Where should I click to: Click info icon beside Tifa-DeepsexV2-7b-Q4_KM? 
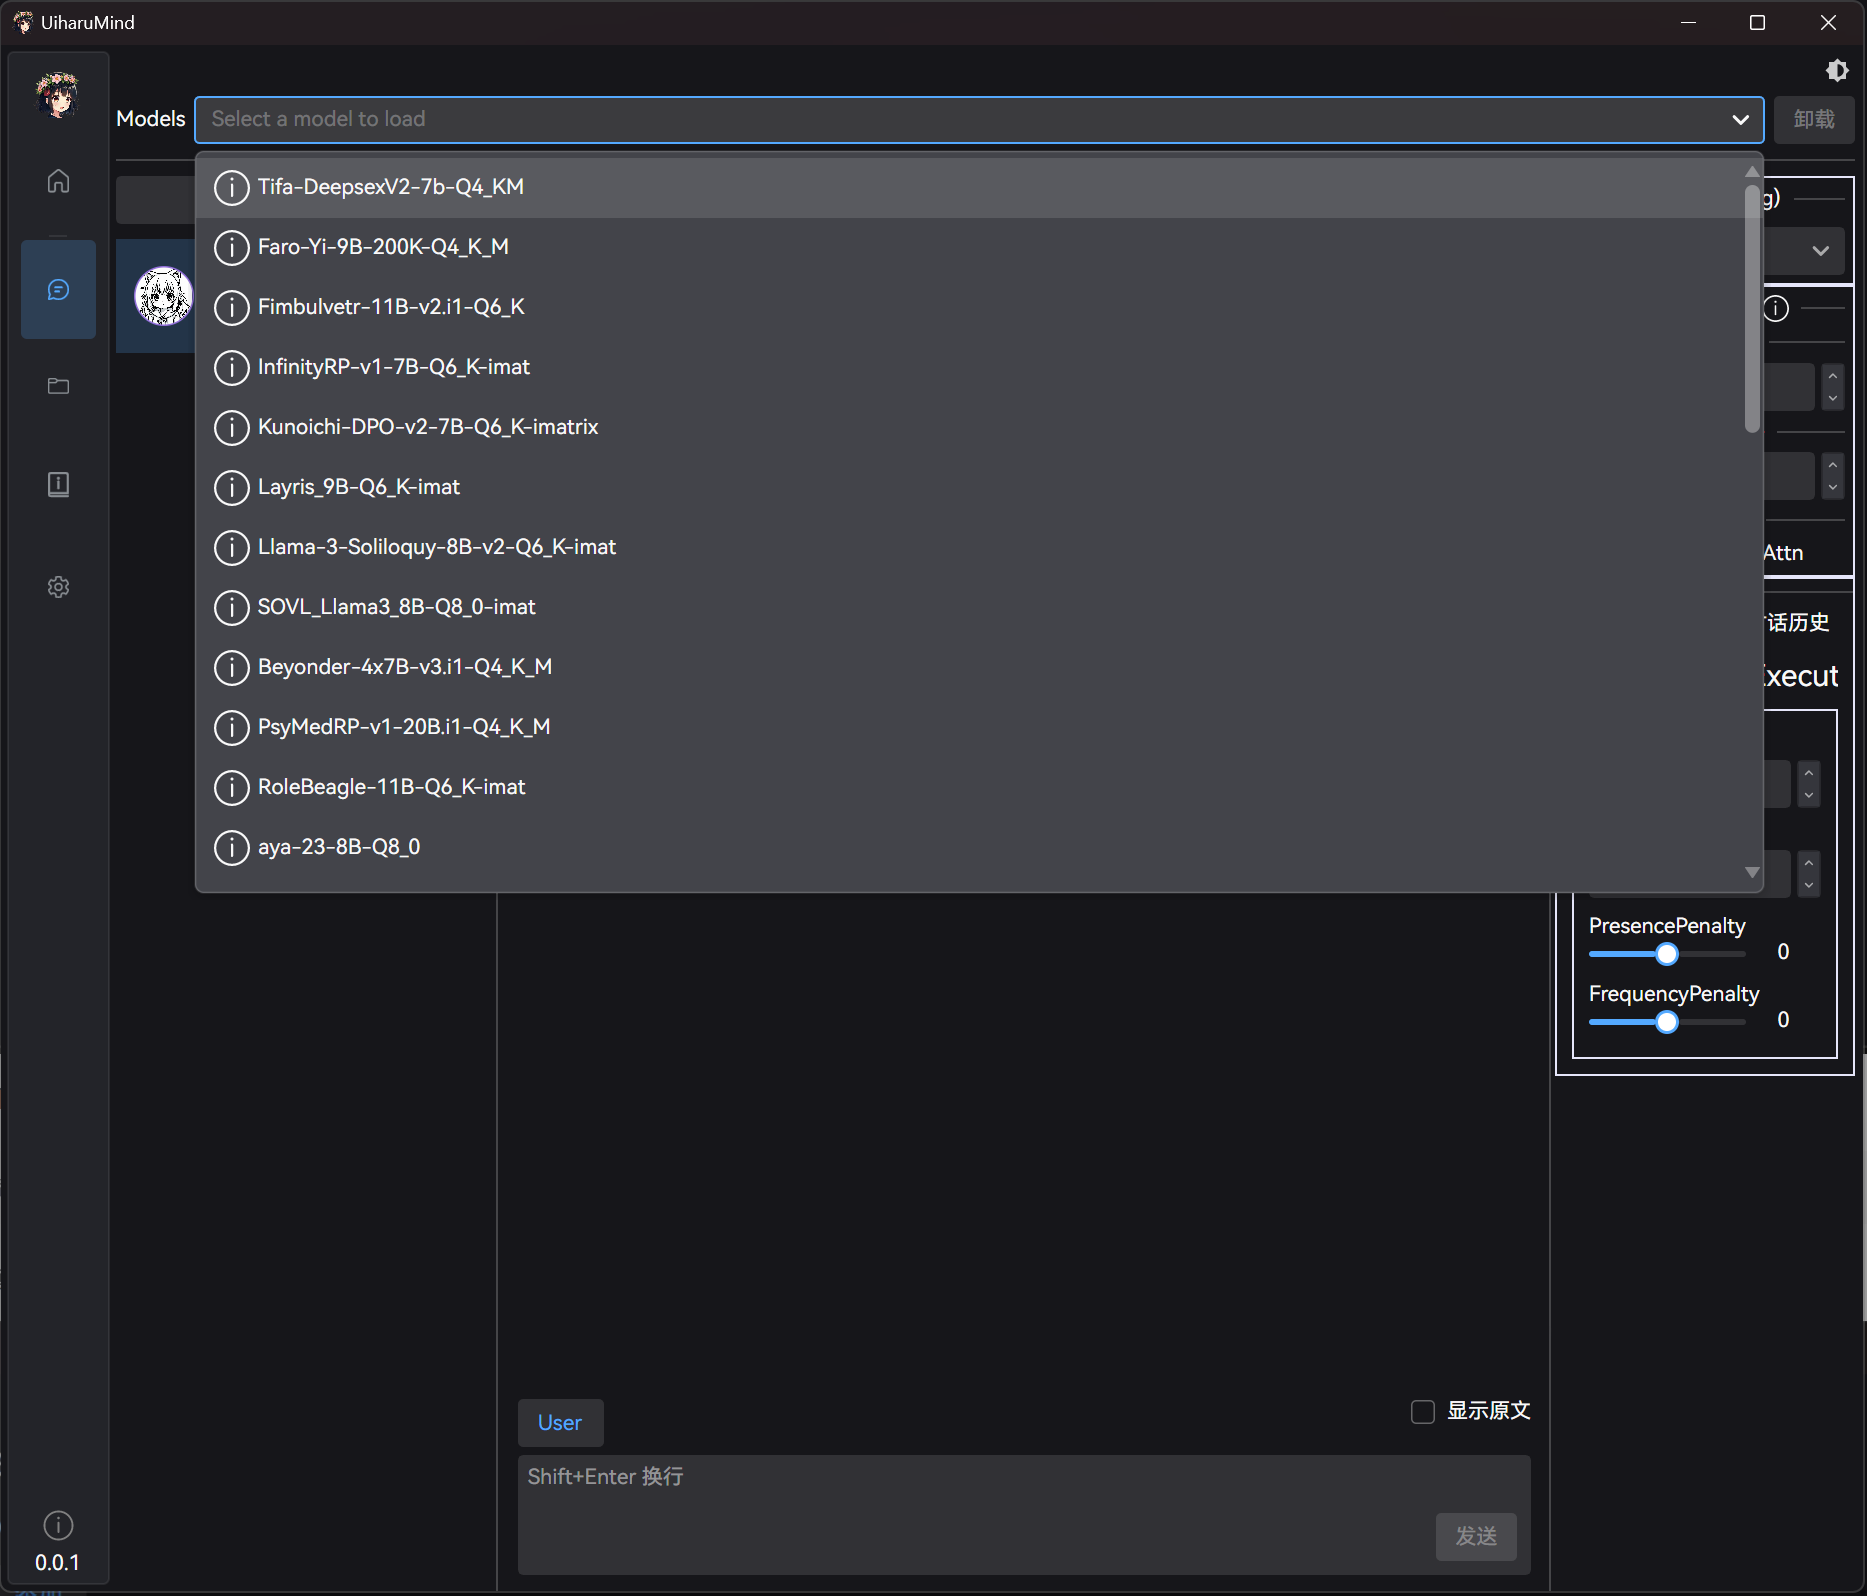pos(231,187)
